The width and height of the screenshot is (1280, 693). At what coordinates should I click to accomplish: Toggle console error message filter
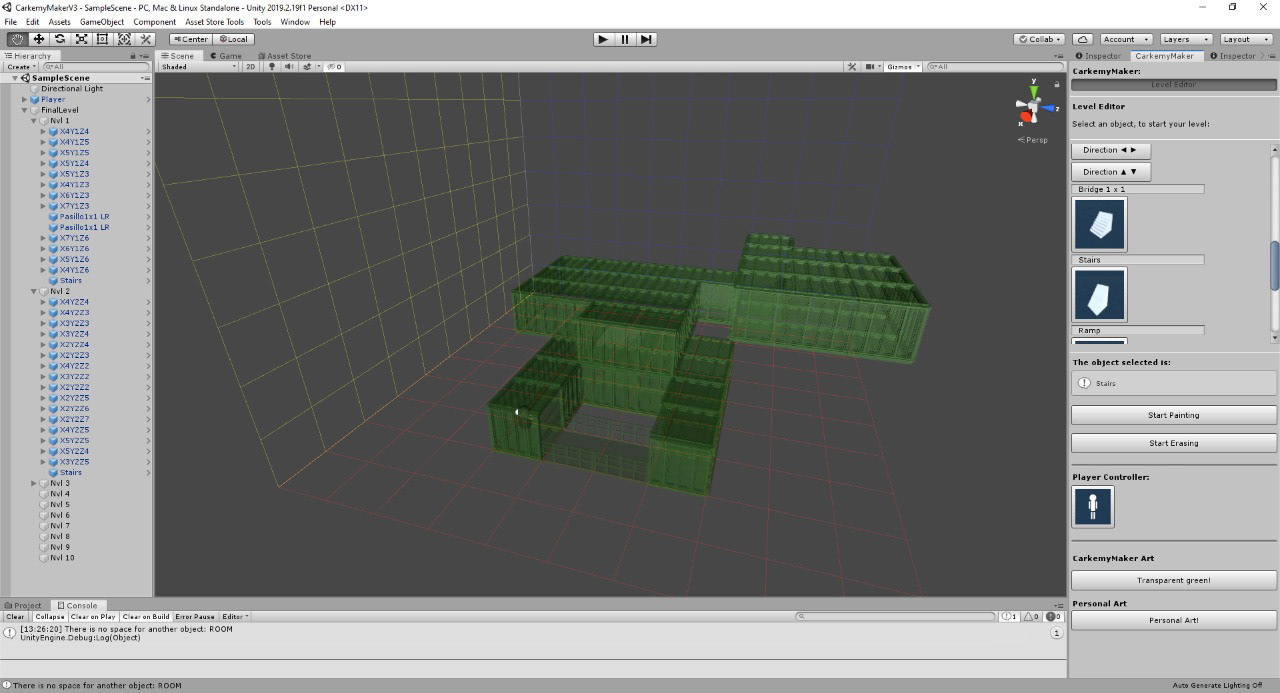tap(1054, 617)
